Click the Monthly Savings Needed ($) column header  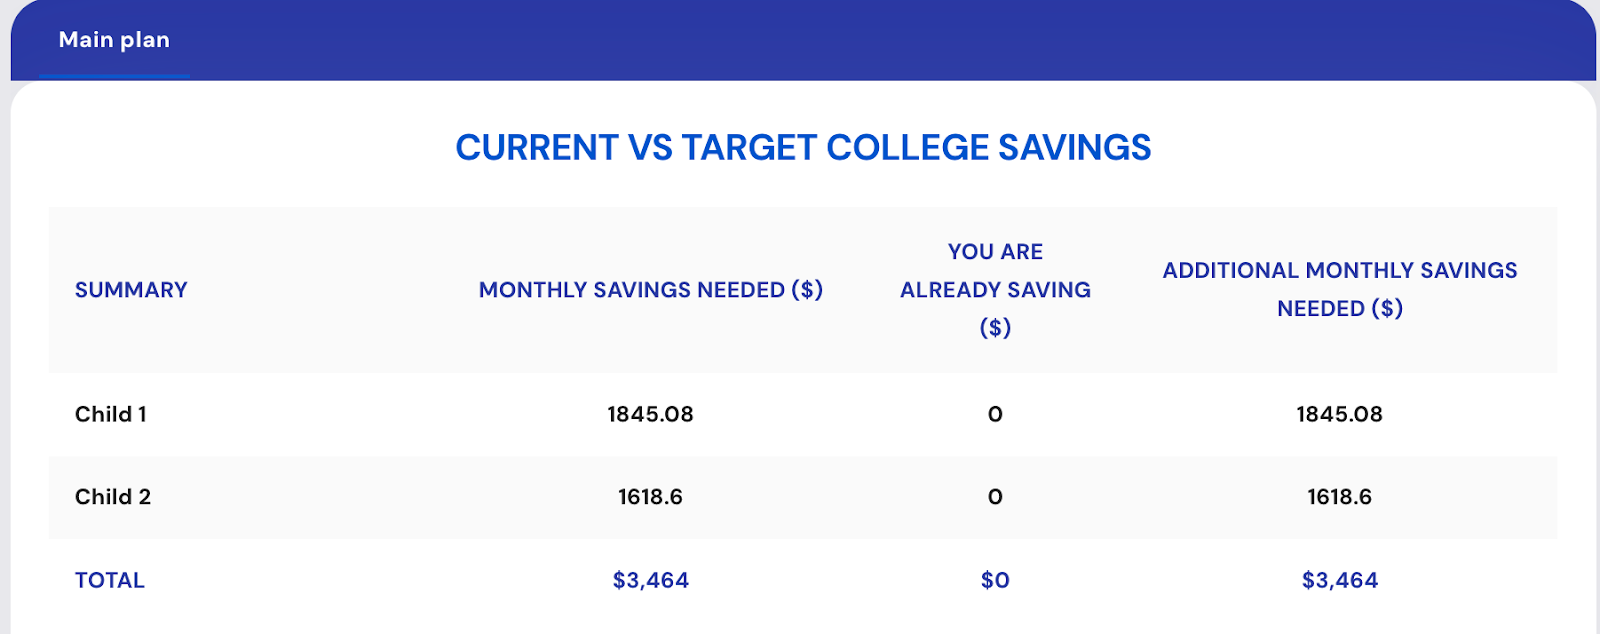(x=650, y=290)
